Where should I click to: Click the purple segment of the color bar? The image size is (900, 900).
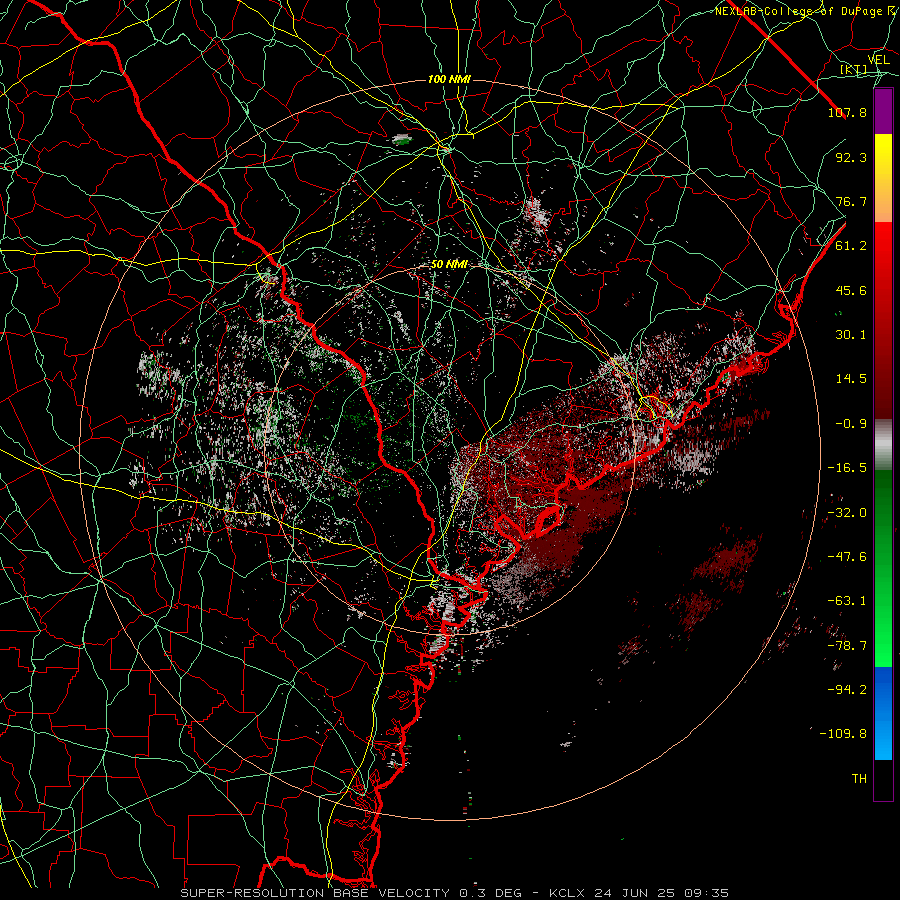883,111
